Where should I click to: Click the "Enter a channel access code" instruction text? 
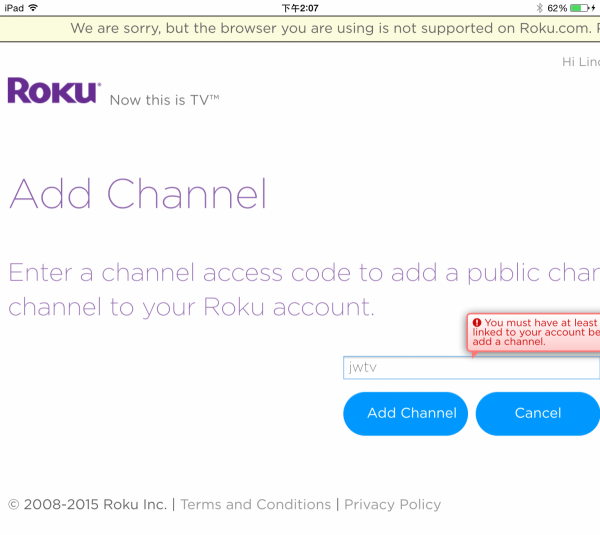point(300,289)
